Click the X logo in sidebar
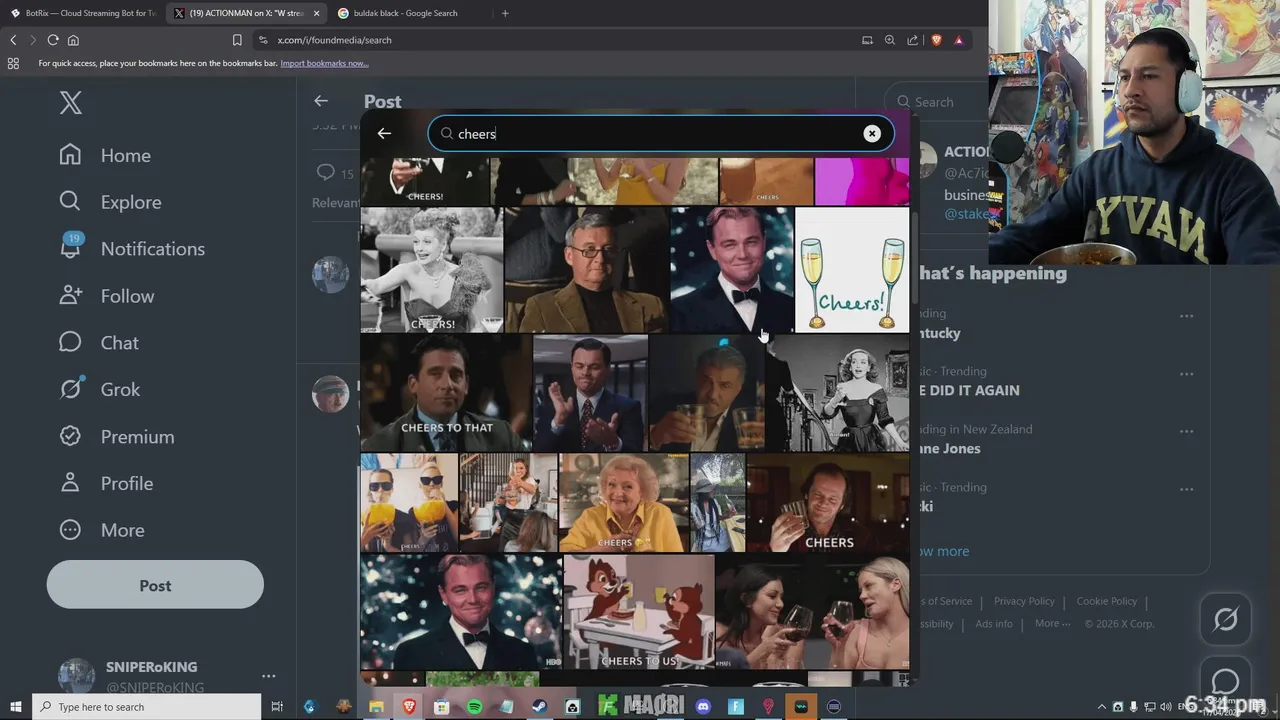Viewport: 1280px width, 720px height. pos(70,102)
